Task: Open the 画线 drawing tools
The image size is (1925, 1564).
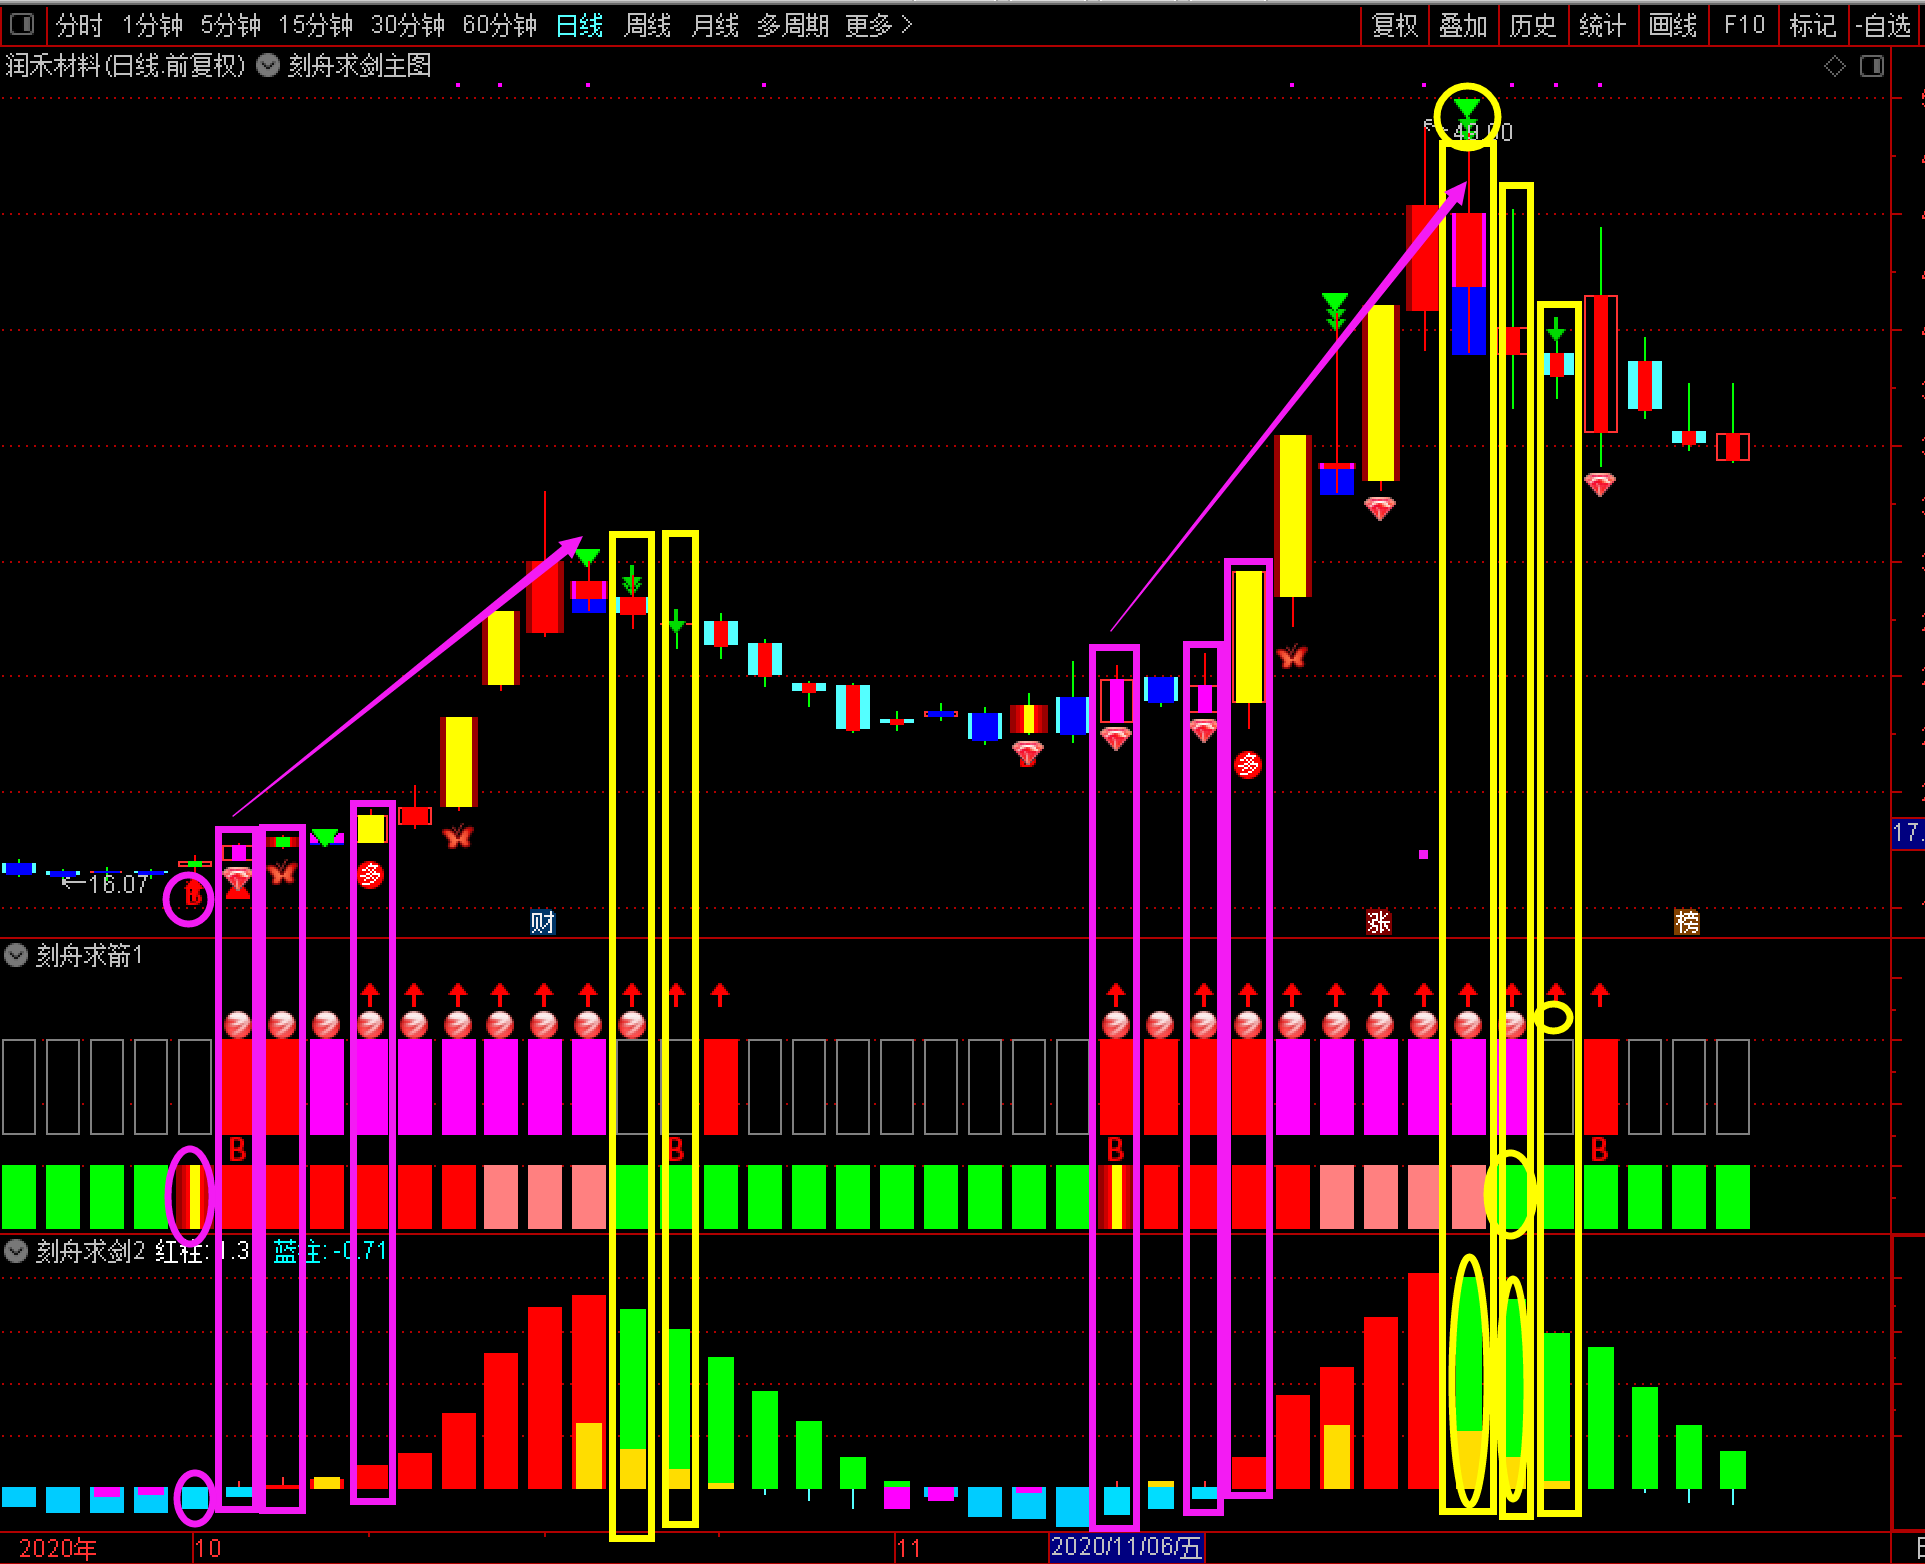Action: (1672, 25)
